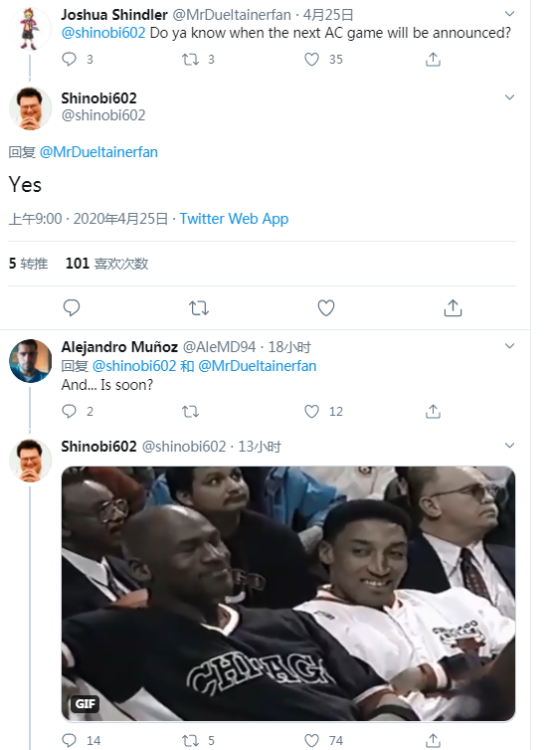Retweet Alejandro Muñoz's reply
Viewport: 550px width, 750px height.
coord(190,411)
